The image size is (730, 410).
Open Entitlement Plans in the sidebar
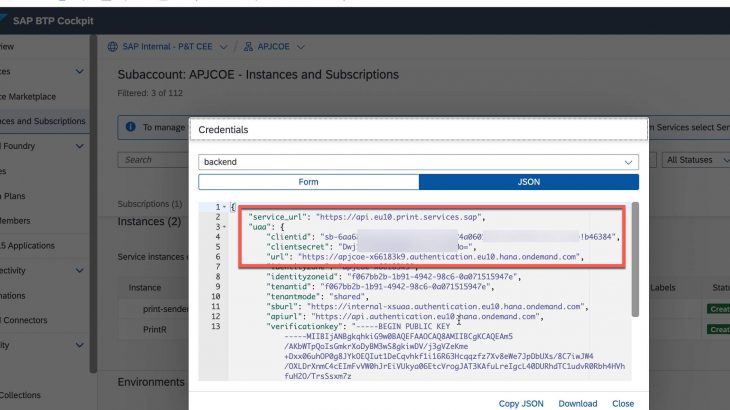click(x=13, y=196)
